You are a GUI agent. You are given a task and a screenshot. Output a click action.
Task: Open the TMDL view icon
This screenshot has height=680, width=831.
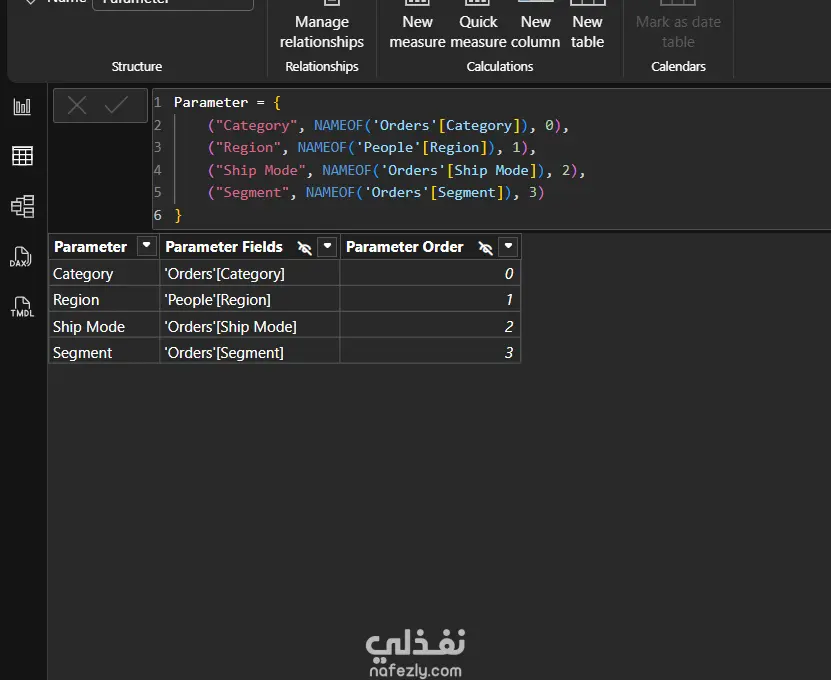click(x=22, y=307)
